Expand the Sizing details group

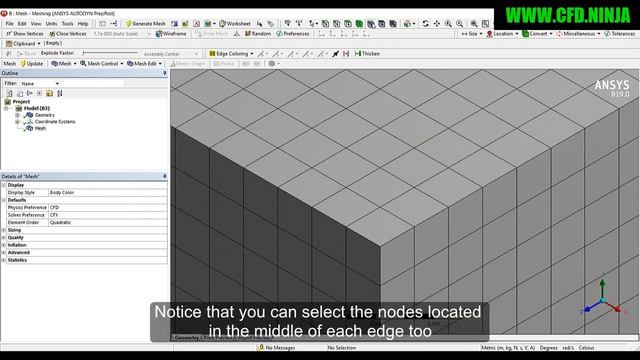[4, 230]
